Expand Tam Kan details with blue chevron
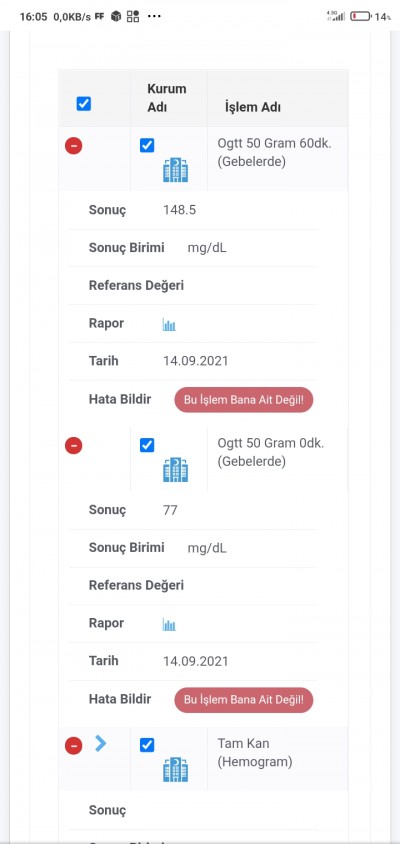 [x=101, y=743]
